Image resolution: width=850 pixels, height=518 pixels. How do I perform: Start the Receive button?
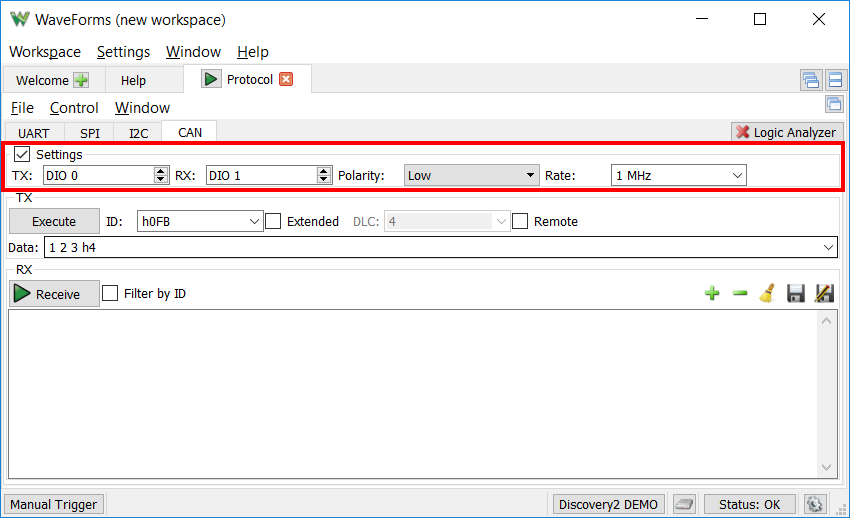click(x=54, y=294)
